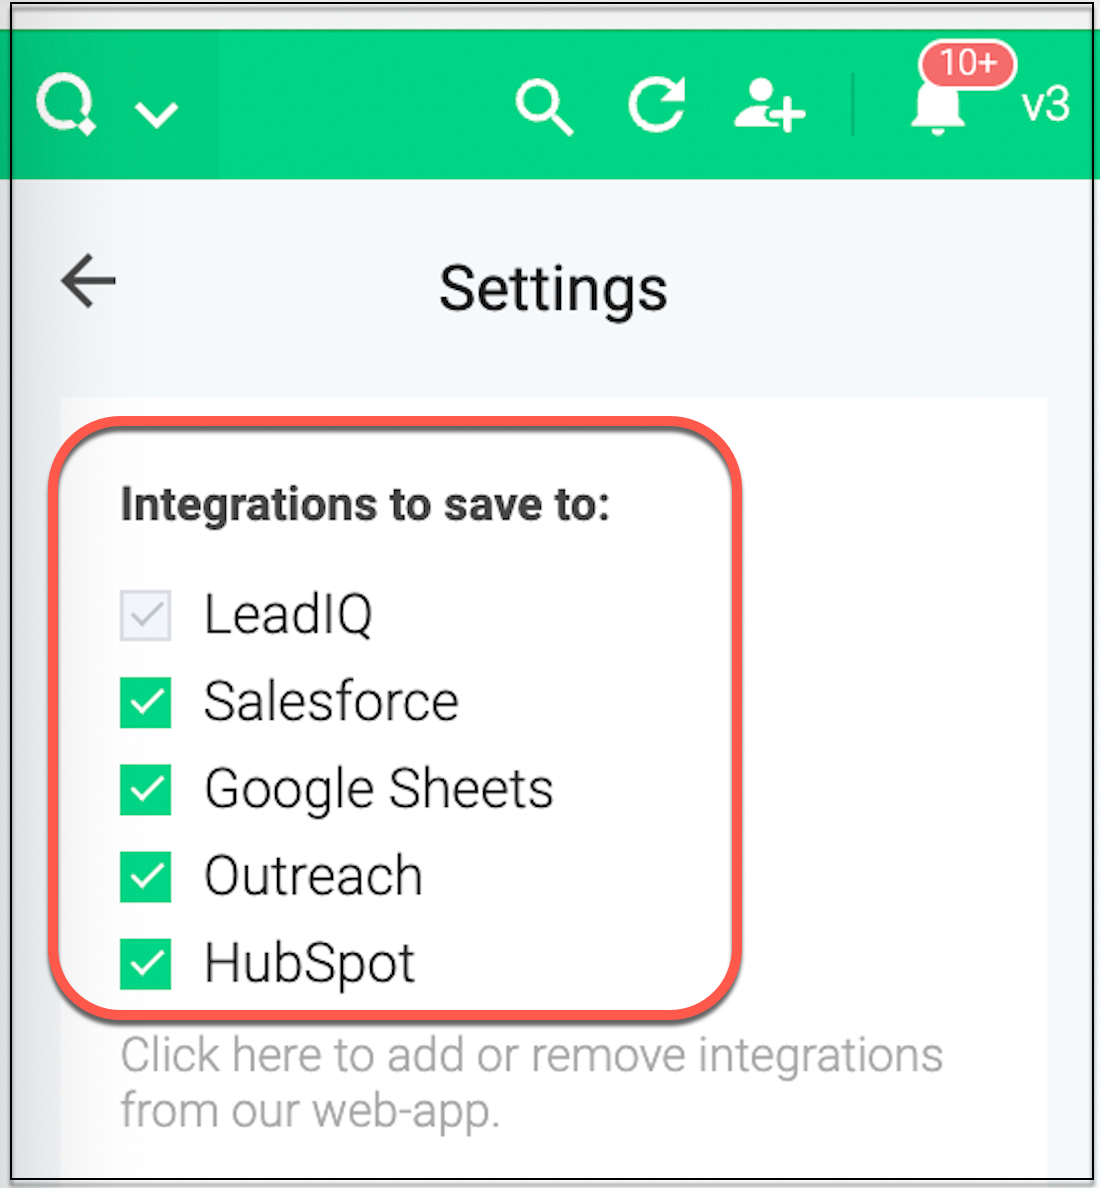The image size is (1100, 1188).
Task: Click the refresh icon
Action: pyautogui.click(x=657, y=105)
